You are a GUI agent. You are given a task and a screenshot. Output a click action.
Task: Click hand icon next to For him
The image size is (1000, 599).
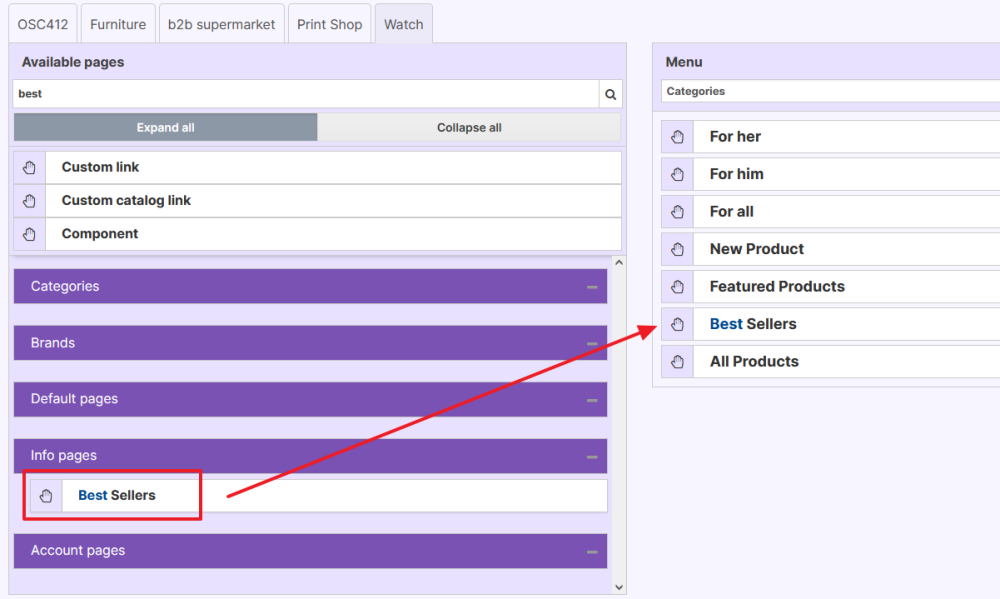(677, 174)
